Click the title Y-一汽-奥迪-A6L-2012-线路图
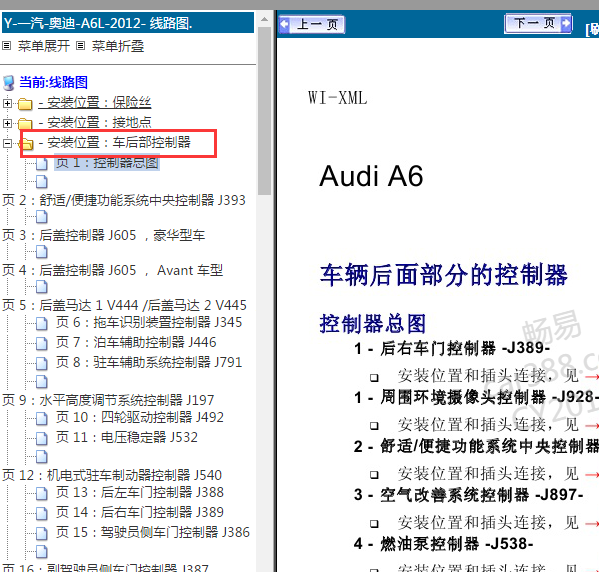The image size is (599, 572). tap(98, 23)
